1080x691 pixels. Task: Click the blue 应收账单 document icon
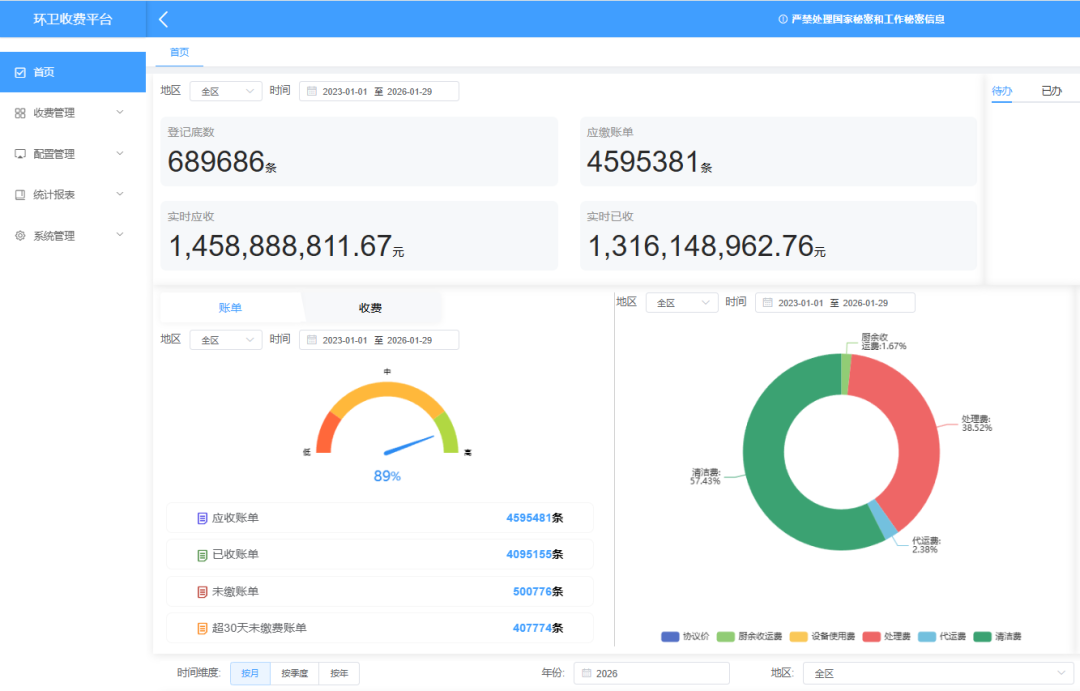[202, 518]
